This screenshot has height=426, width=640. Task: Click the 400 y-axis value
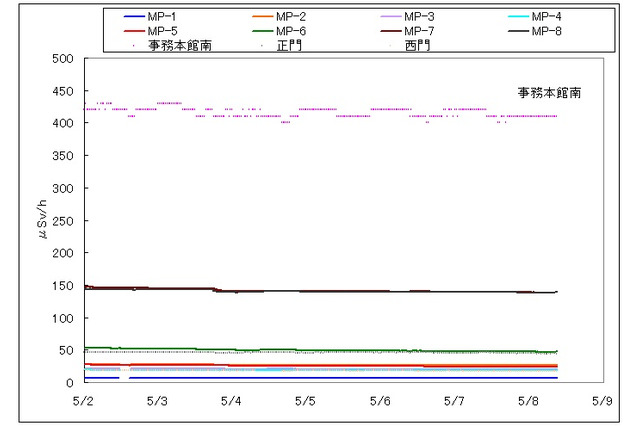coord(63,123)
